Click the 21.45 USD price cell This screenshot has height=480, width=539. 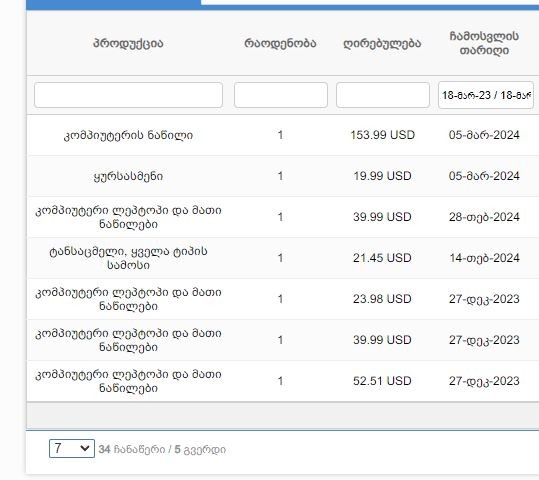tap(382, 258)
